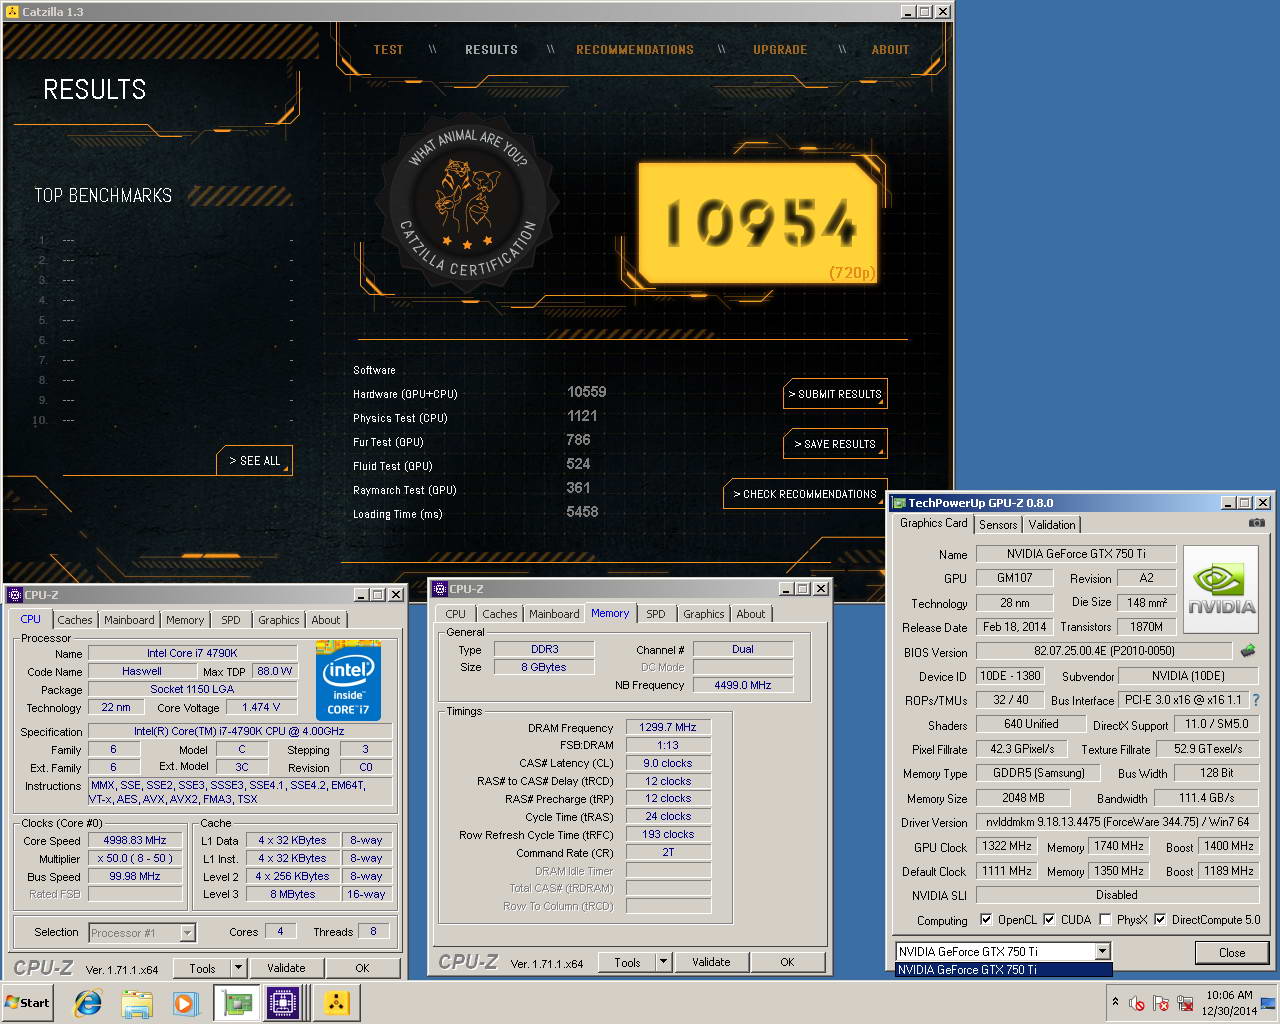Open the TEST tab in Catzilla

coord(388,49)
